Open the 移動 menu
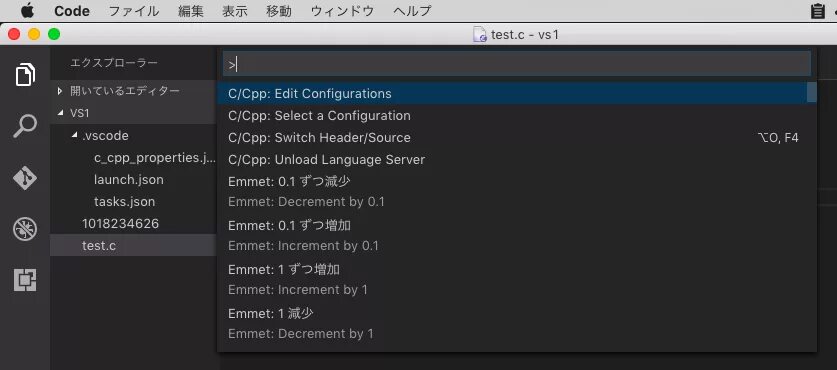This screenshot has width=837, height=370. (x=279, y=11)
